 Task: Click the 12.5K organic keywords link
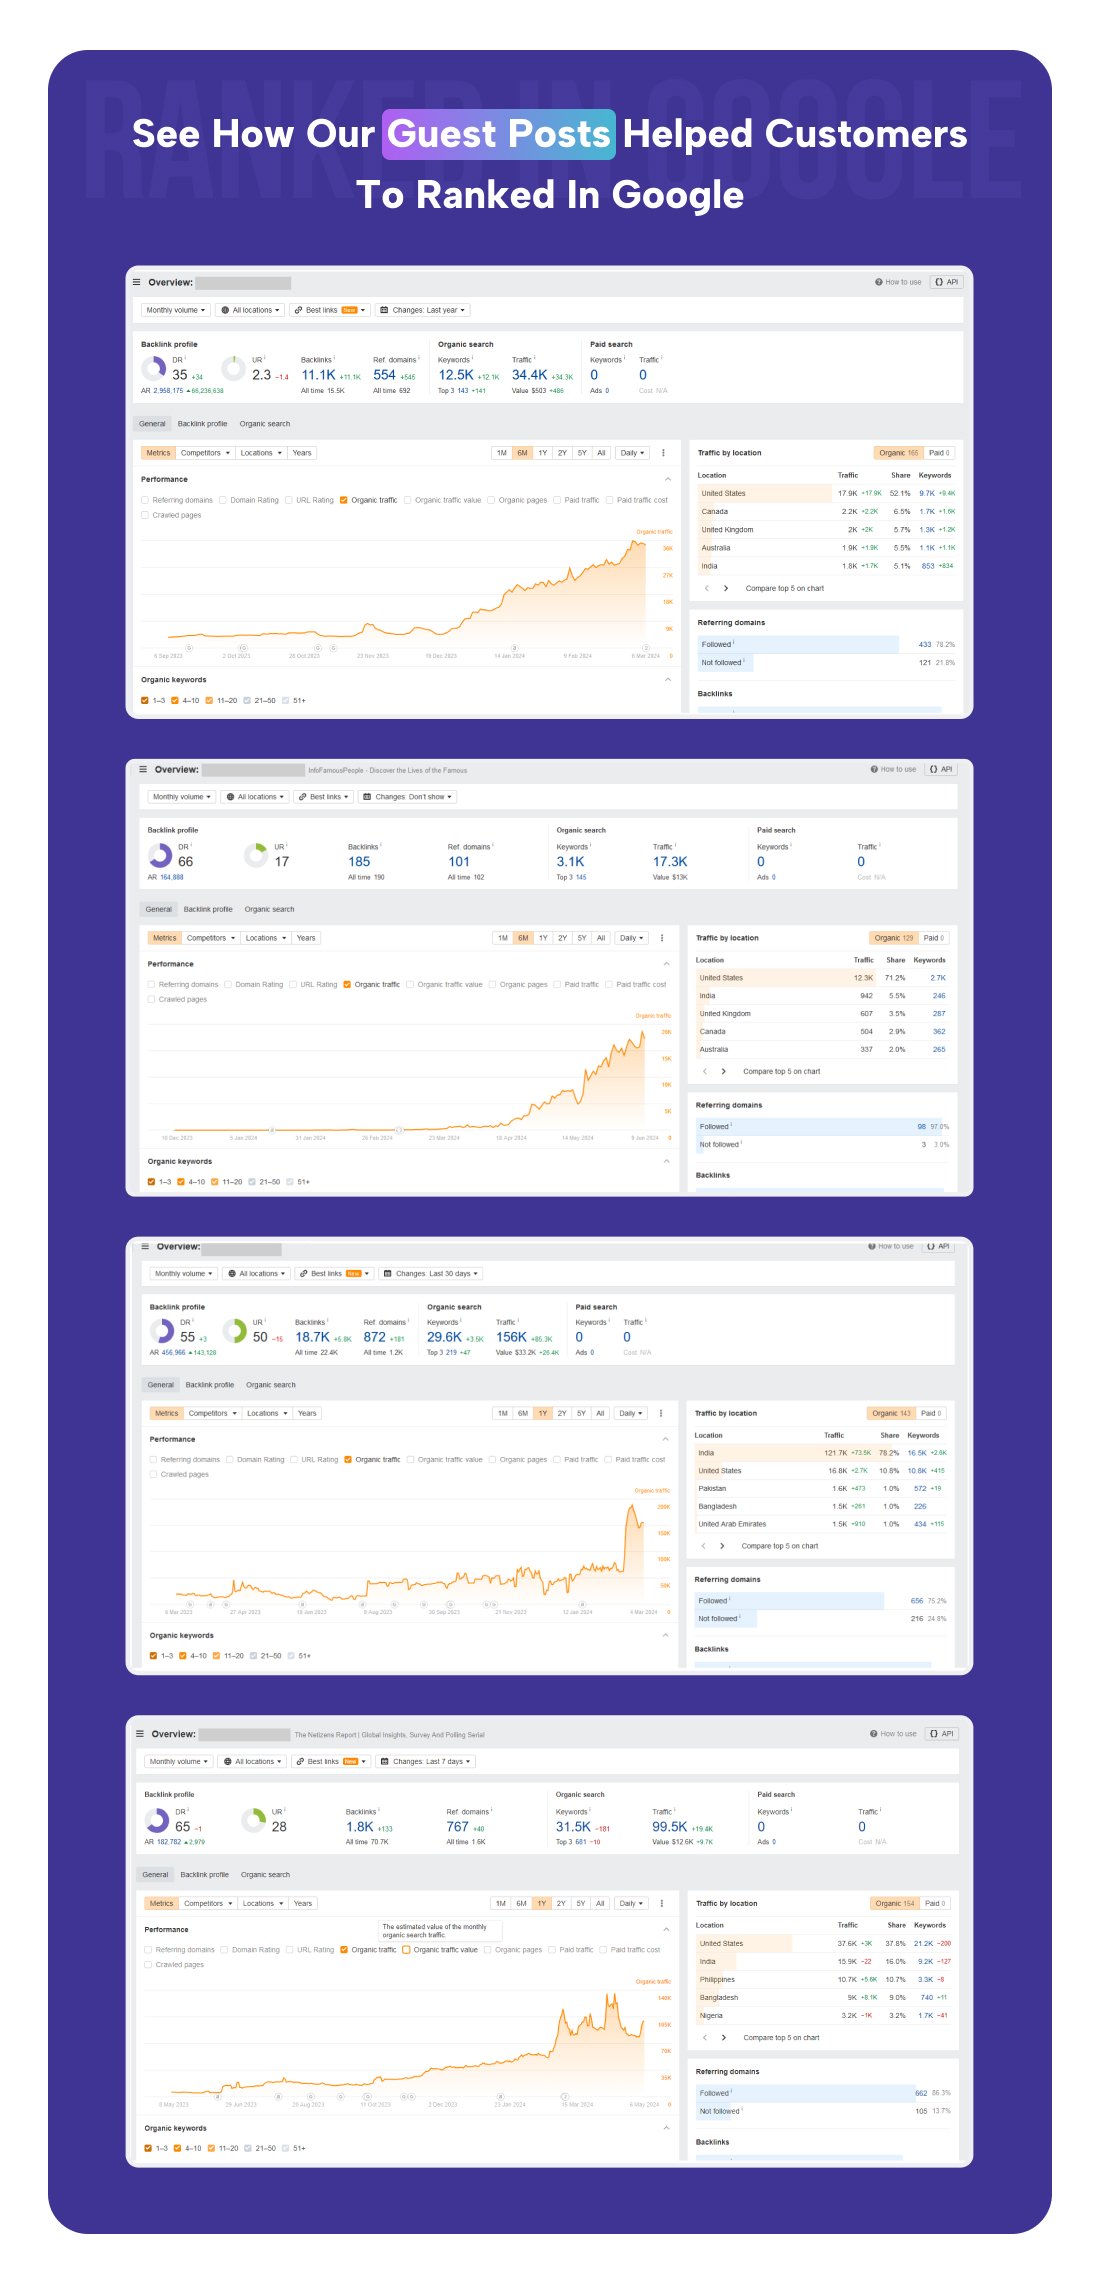coord(456,375)
